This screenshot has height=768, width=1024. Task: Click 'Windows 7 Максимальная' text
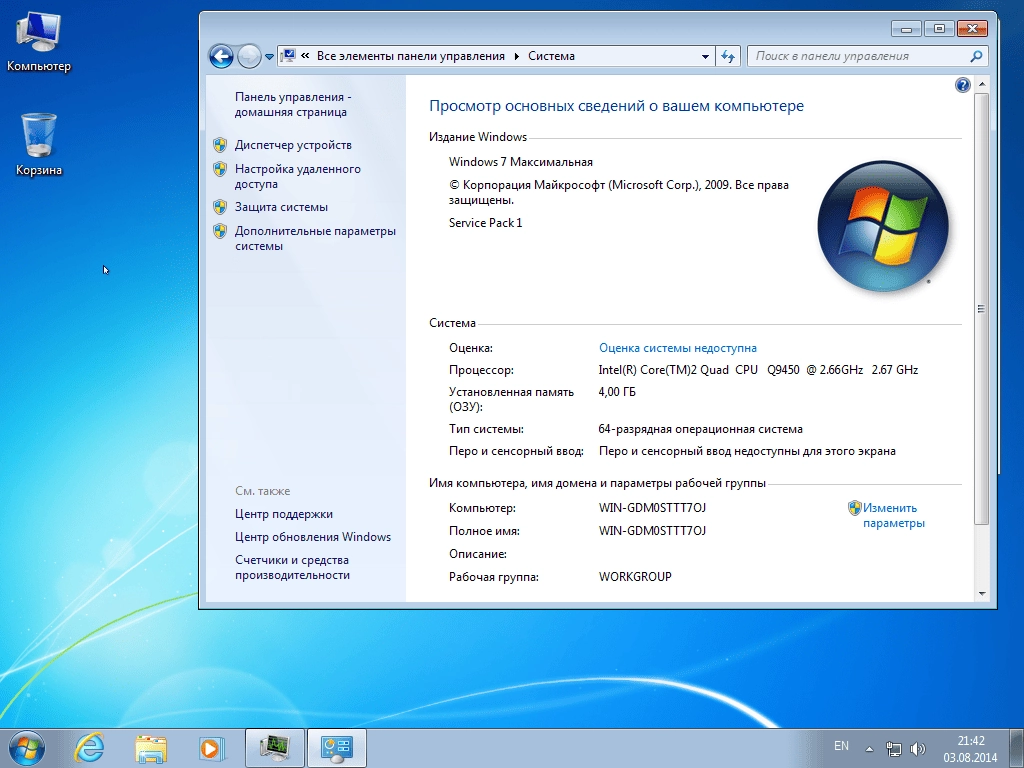coord(521,162)
